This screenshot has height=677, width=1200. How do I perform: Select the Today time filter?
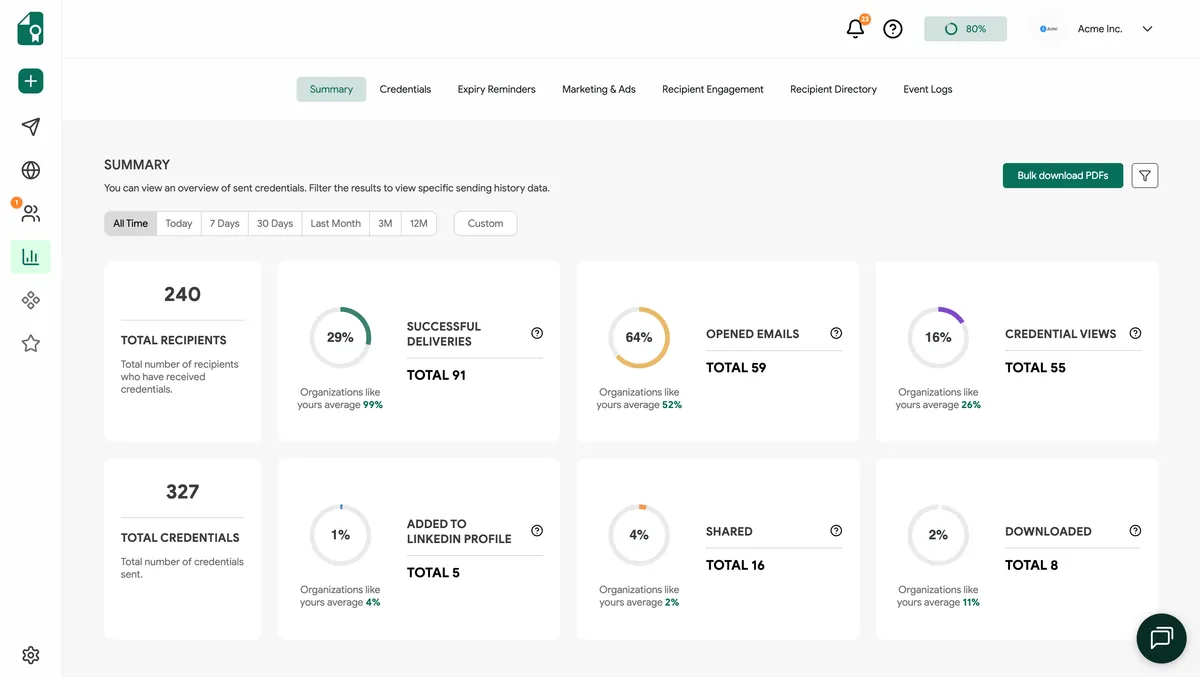coord(178,223)
